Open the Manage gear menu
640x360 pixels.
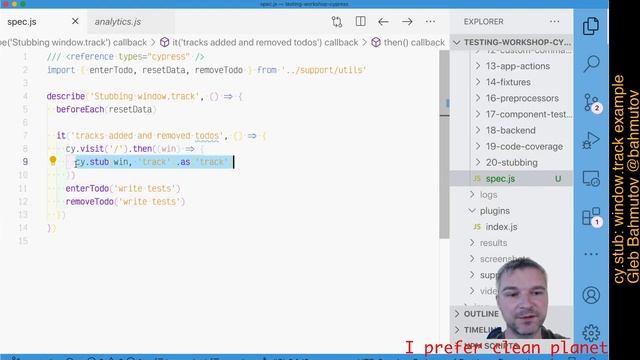tap(591, 333)
